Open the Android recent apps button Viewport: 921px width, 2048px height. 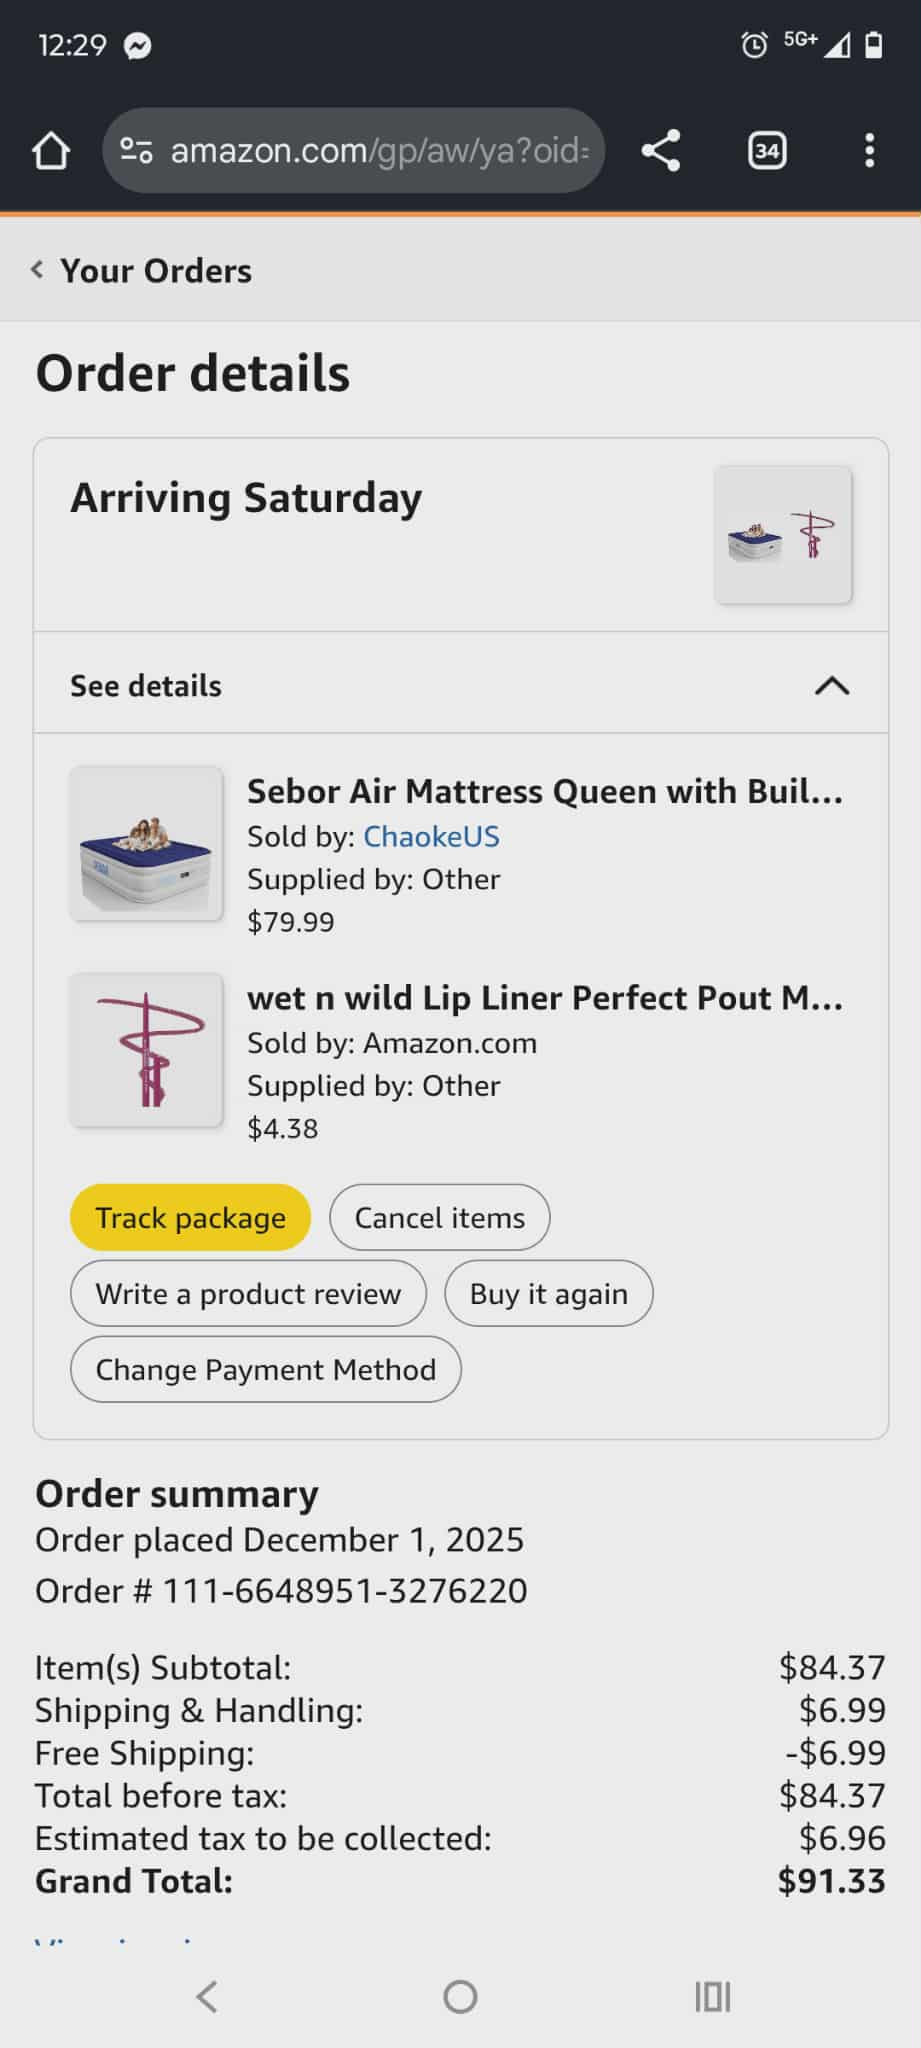[x=712, y=1997]
